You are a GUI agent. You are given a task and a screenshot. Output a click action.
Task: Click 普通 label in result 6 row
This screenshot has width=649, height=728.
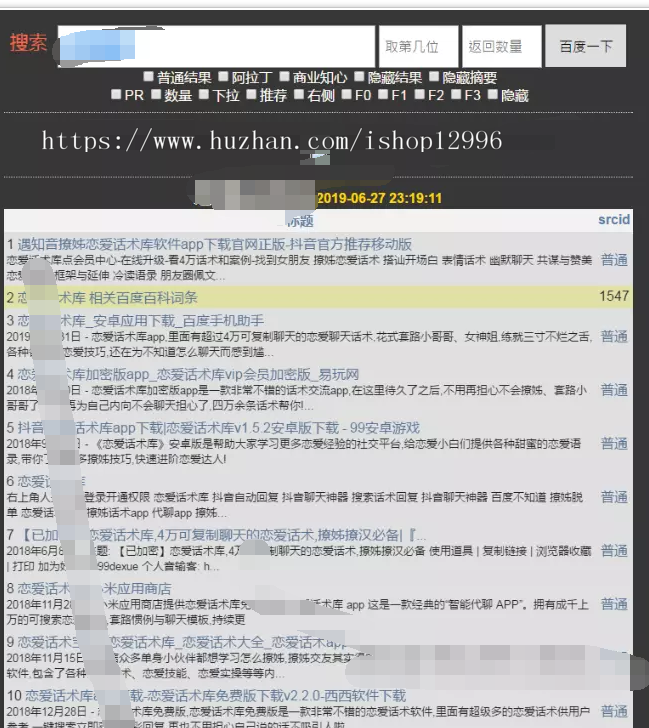point(614,497)
